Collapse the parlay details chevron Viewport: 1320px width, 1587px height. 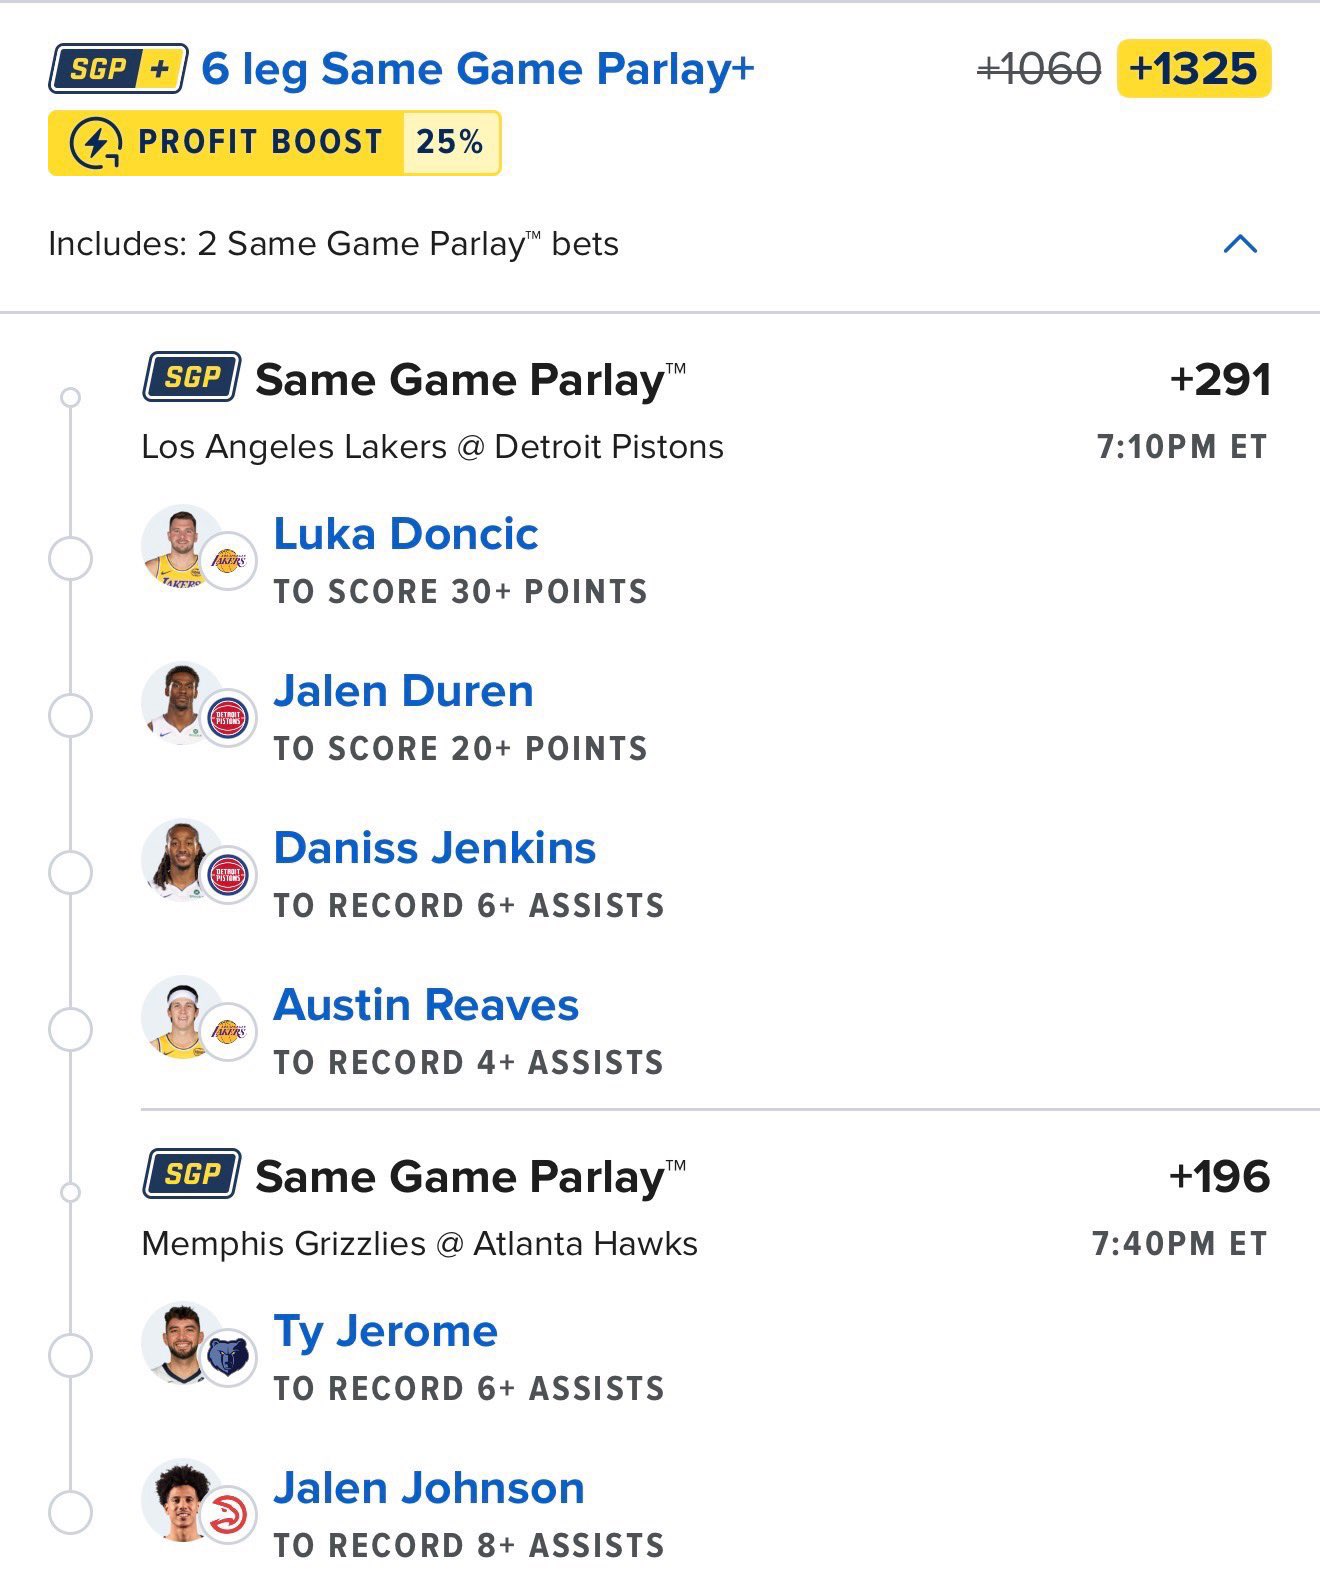(1240, 244)
